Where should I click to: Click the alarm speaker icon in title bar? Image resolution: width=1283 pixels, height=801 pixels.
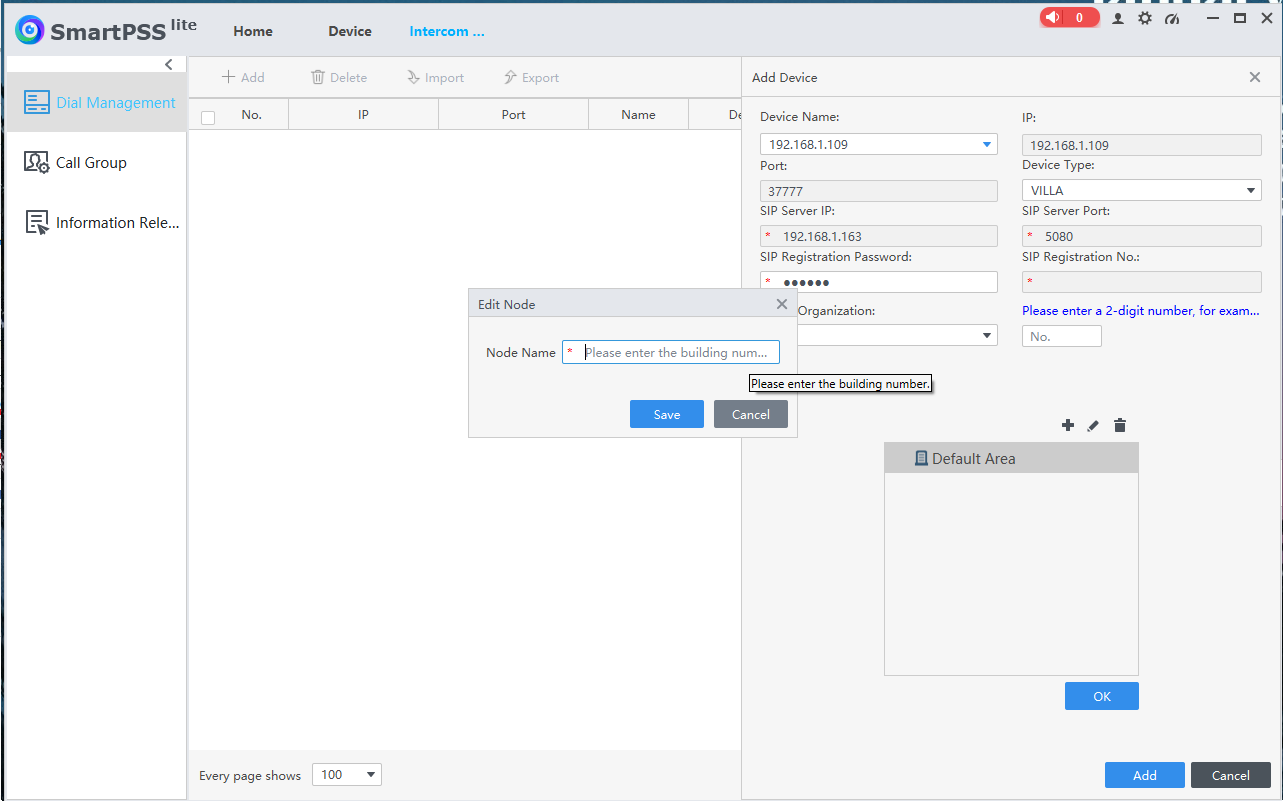(1052, 18)
